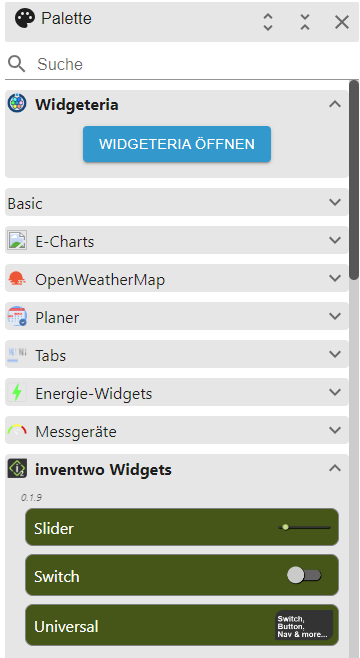Expand all palette groups icon

click(x=268, y=22)
